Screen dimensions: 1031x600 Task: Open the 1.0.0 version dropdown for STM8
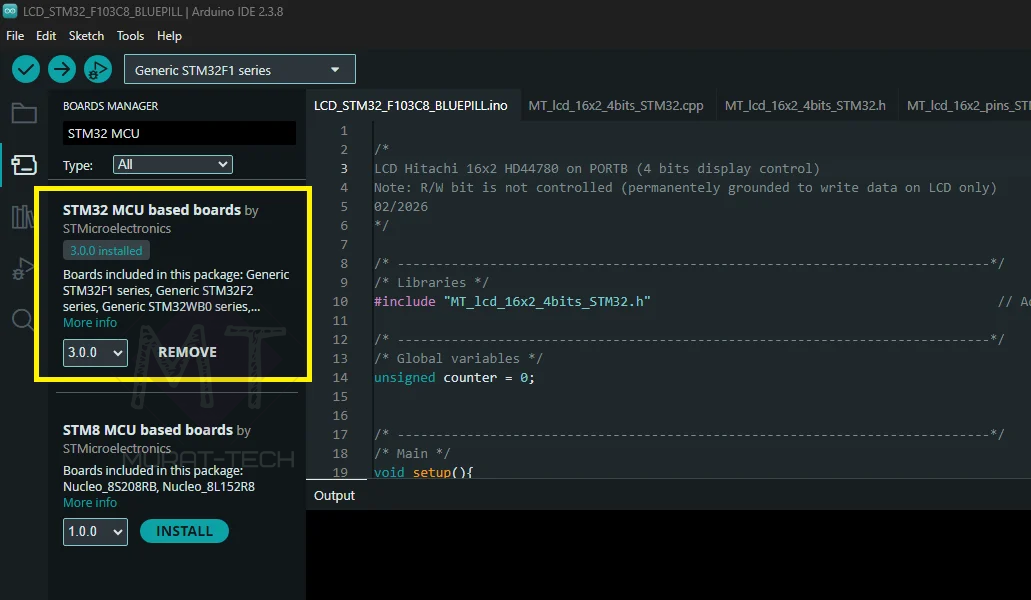95,532
